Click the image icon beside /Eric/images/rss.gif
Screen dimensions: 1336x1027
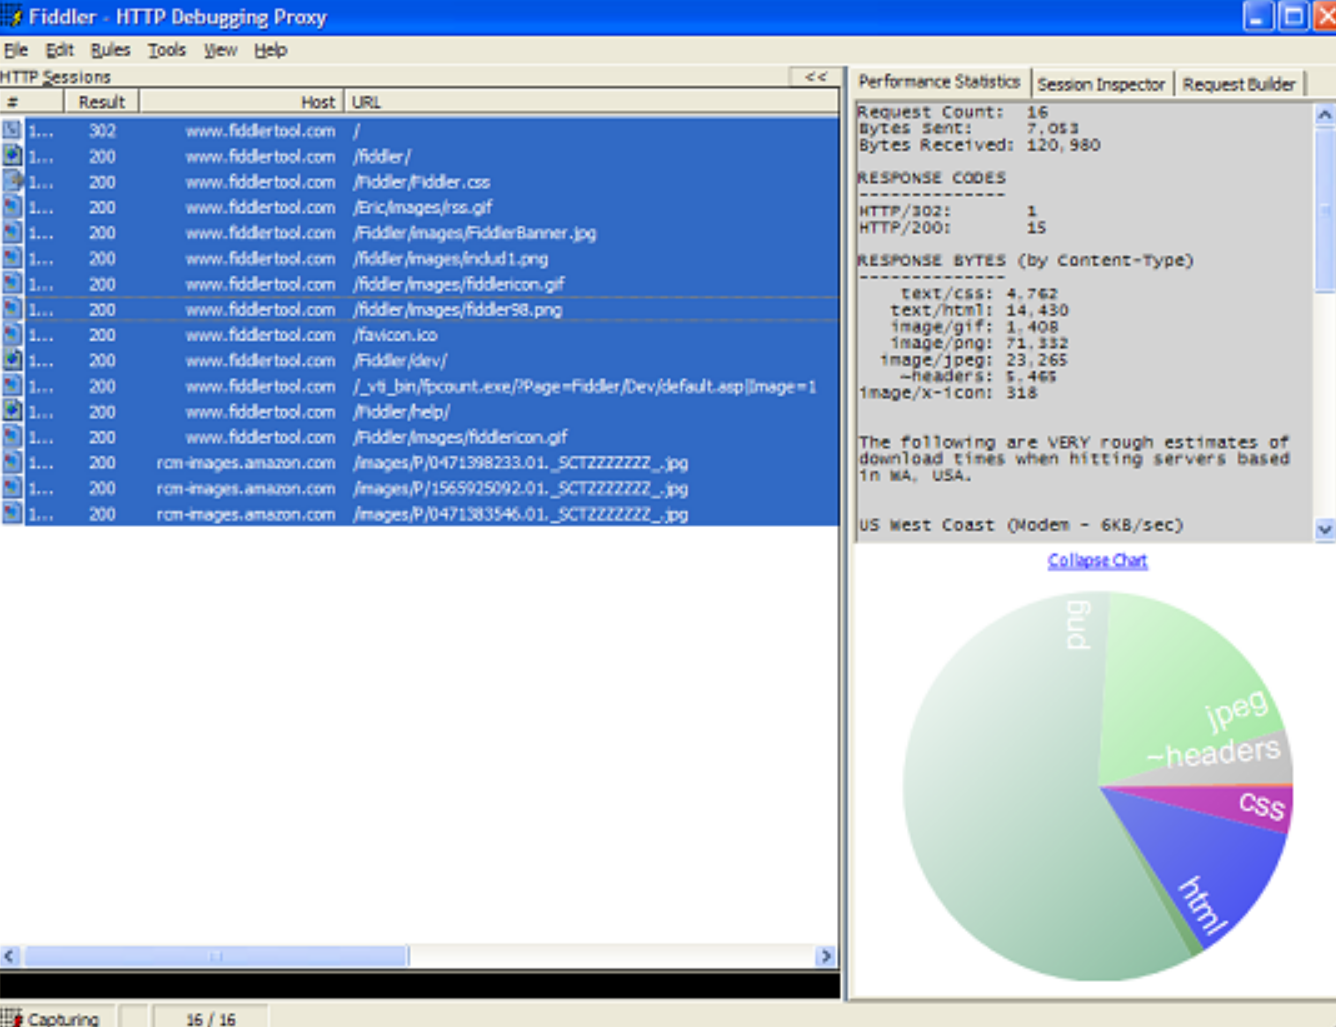click(x=12, y=207)
